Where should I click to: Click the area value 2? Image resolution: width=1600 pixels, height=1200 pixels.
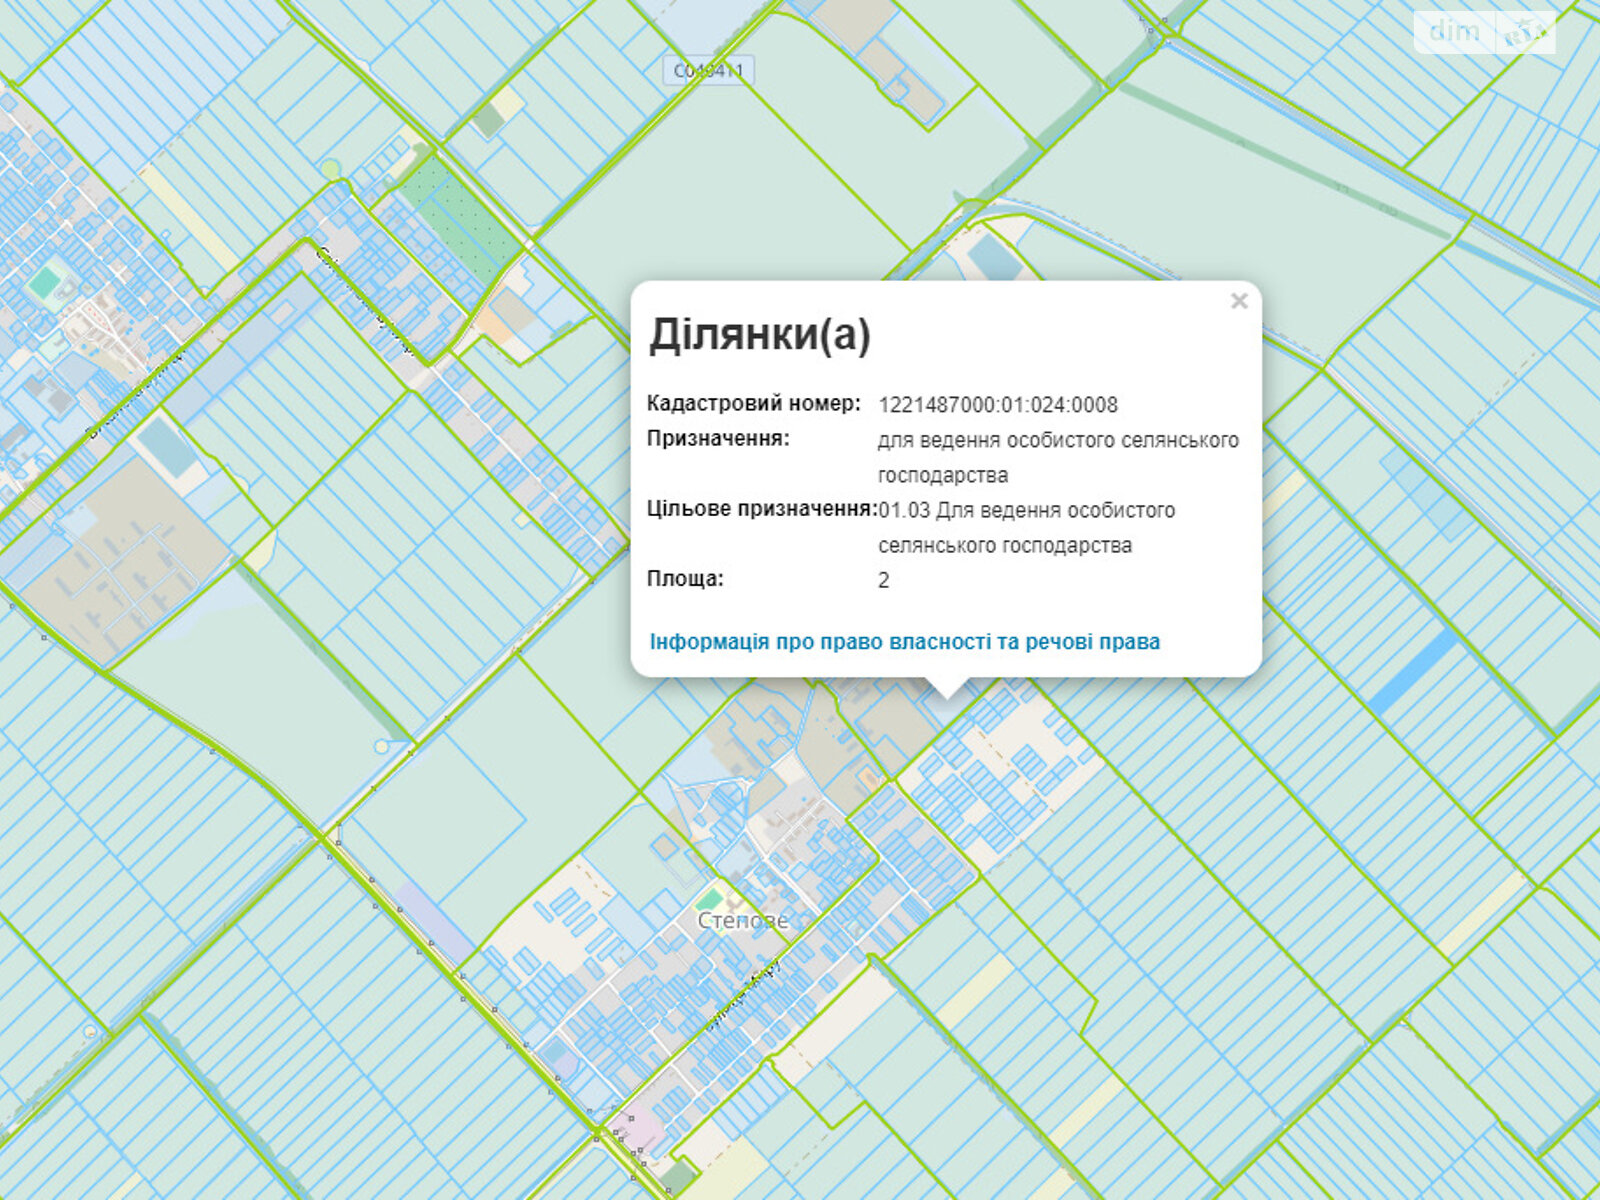coord(883,580)
